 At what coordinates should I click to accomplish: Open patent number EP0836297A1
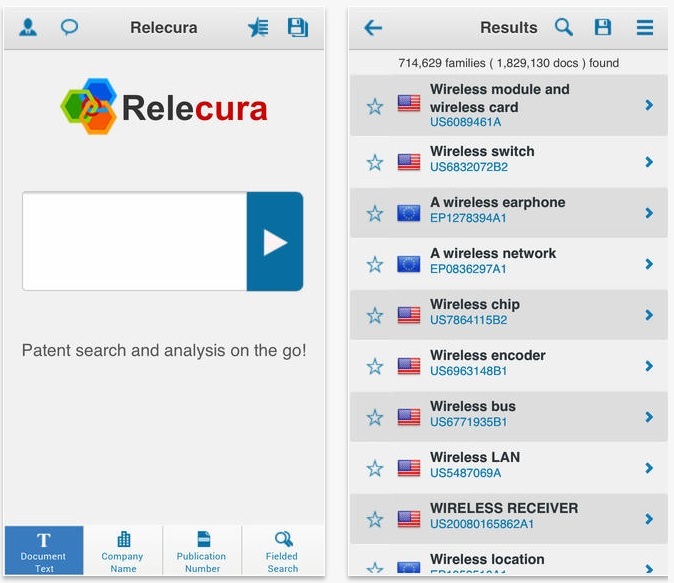click(x=468, y=269)
